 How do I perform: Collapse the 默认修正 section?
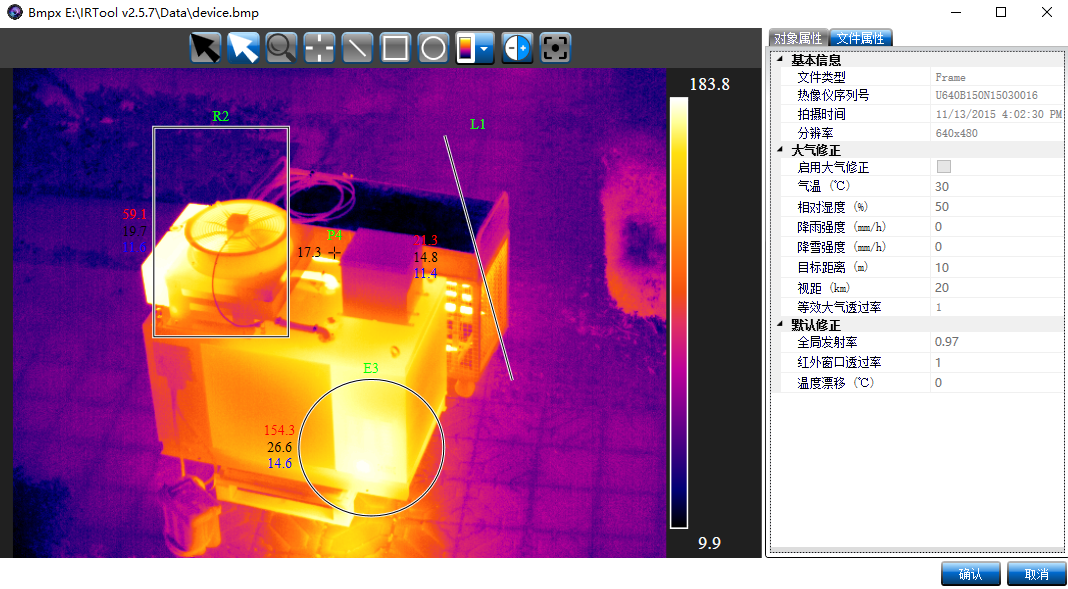click(781, 325)
